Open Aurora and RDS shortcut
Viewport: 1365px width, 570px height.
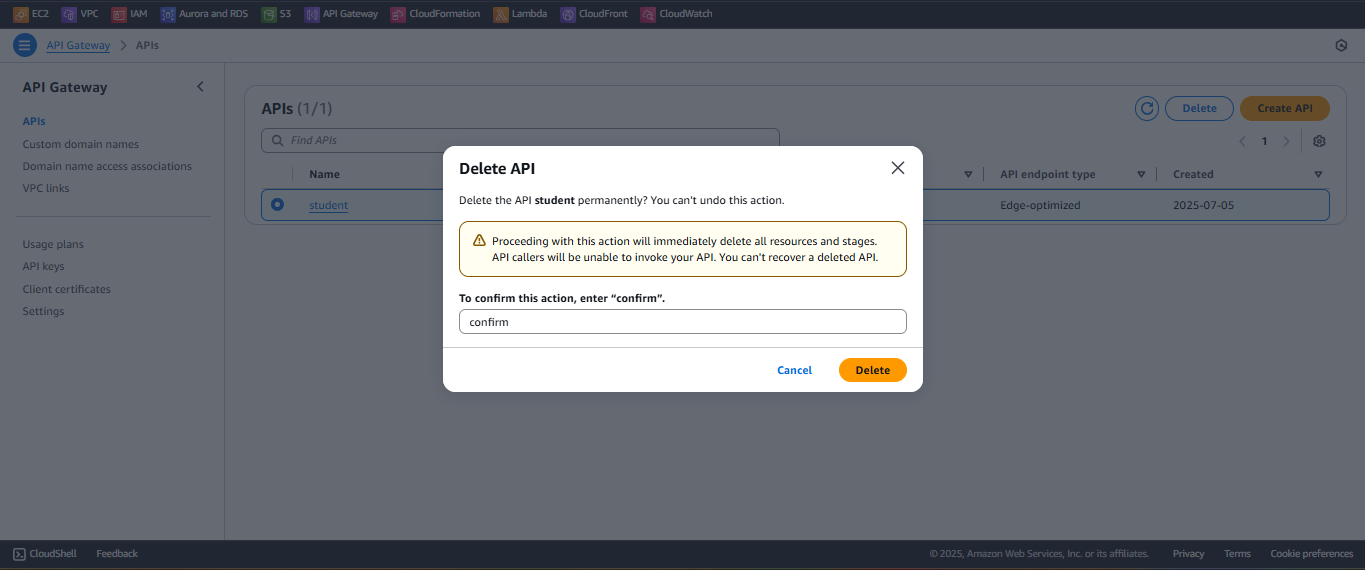click(204, 14)
